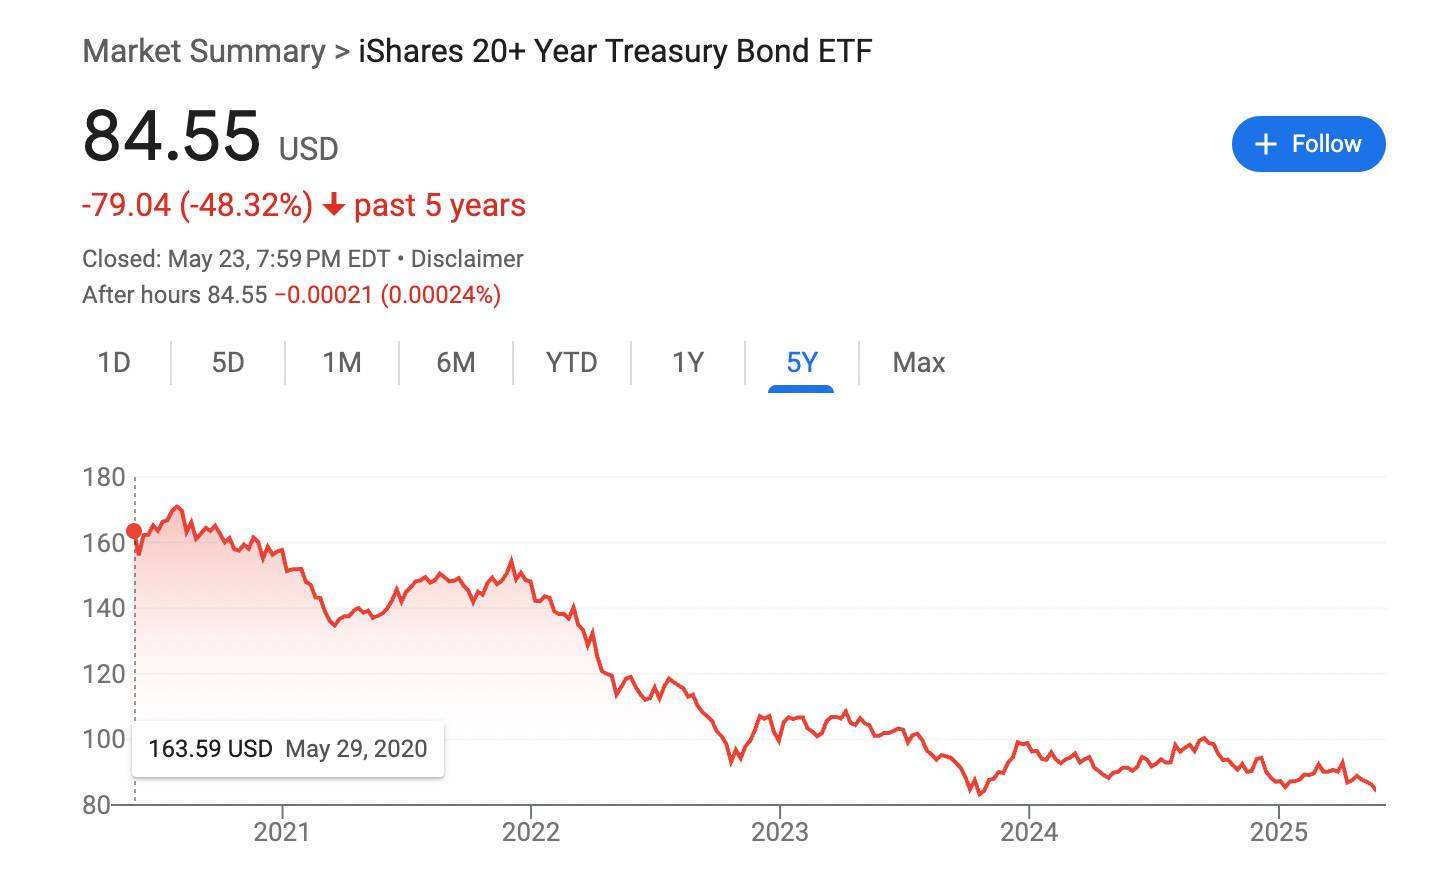Click the 163.59 USD tooltip box
This screenshot has width=1432, height=872.
[x=288, y=749]
